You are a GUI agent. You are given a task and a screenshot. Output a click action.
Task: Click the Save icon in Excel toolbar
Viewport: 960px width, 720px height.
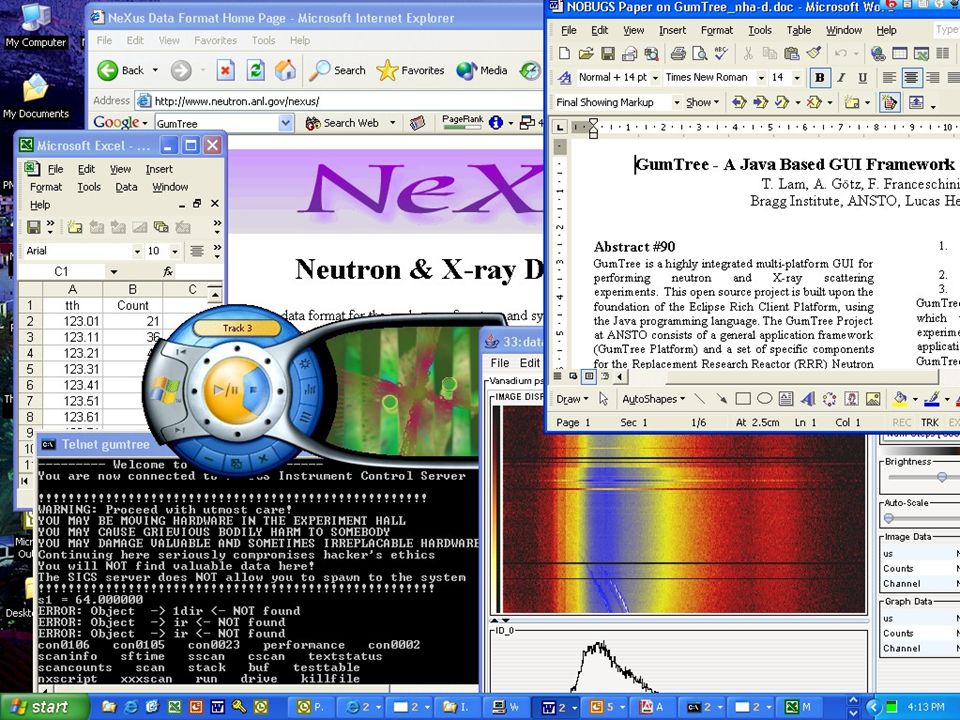[33, 227]
